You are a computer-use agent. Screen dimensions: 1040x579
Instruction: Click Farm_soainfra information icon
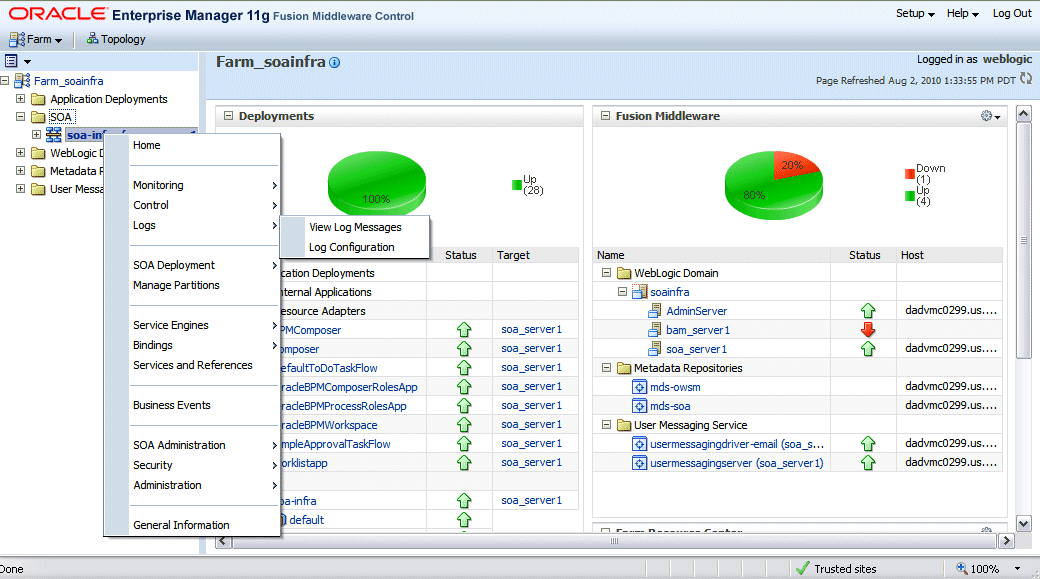(334, 62)
